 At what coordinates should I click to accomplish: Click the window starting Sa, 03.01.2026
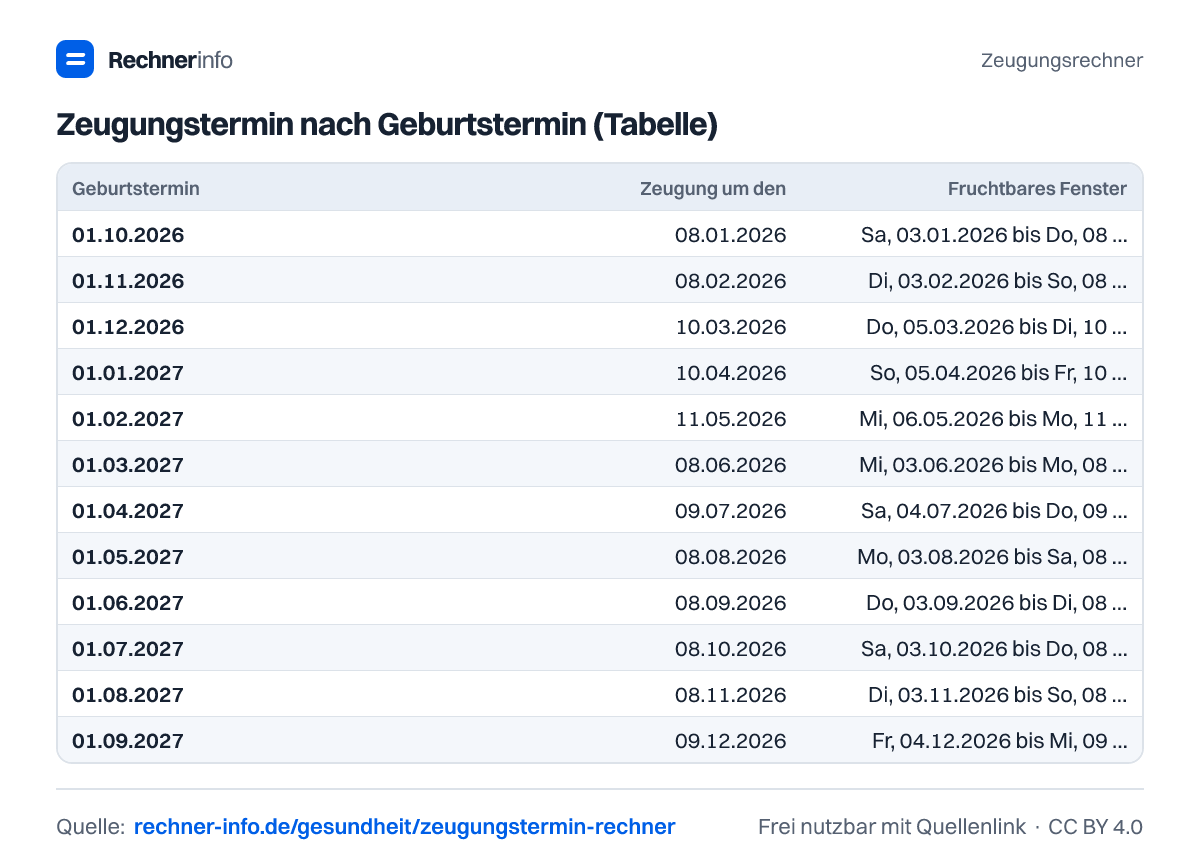coord(994,235)
